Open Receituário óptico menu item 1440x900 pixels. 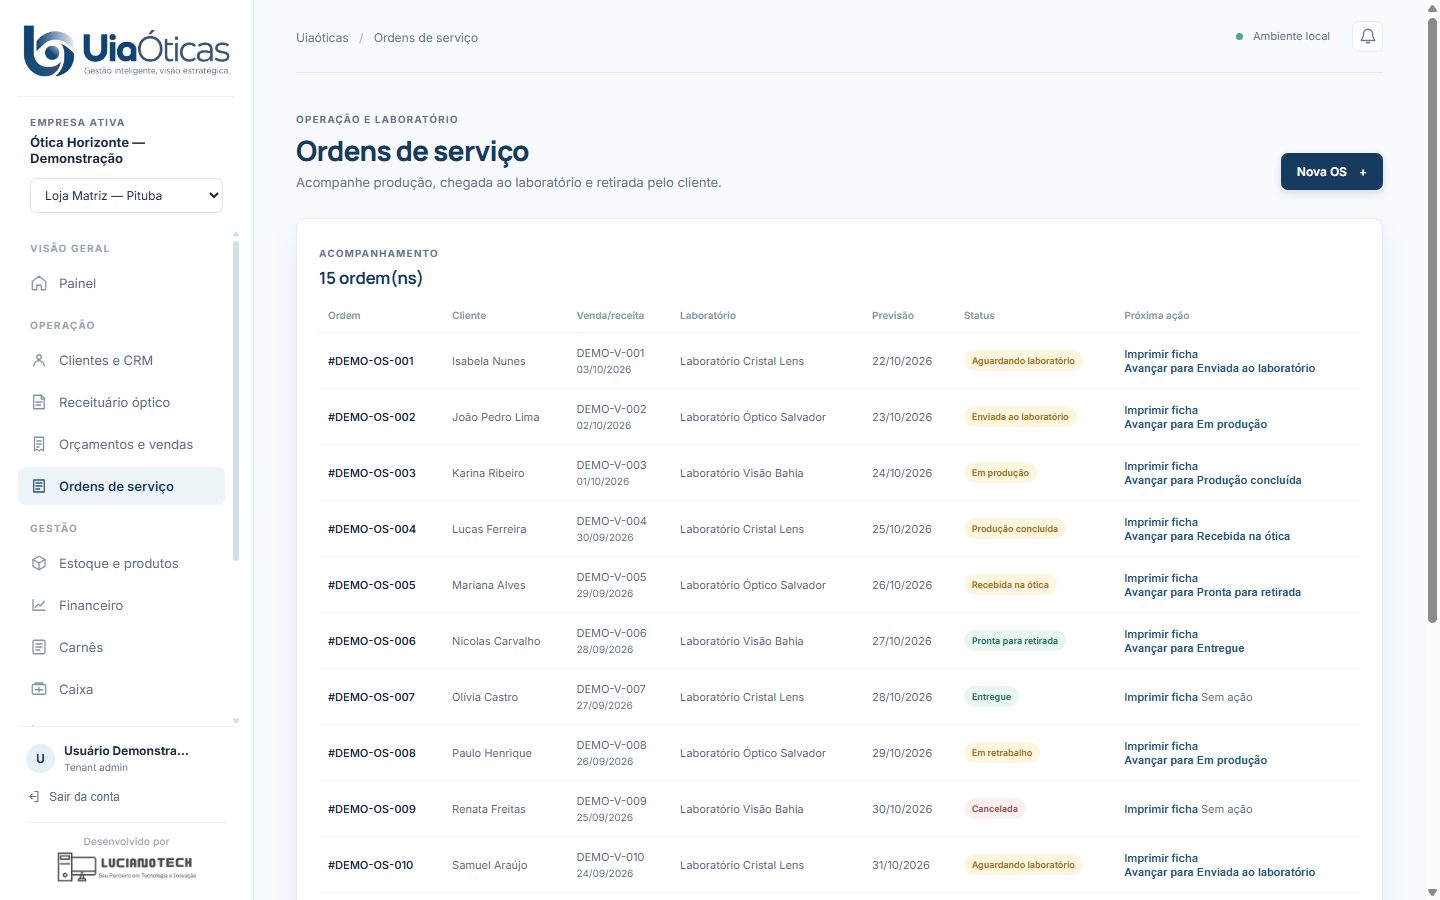pos(121,403)
